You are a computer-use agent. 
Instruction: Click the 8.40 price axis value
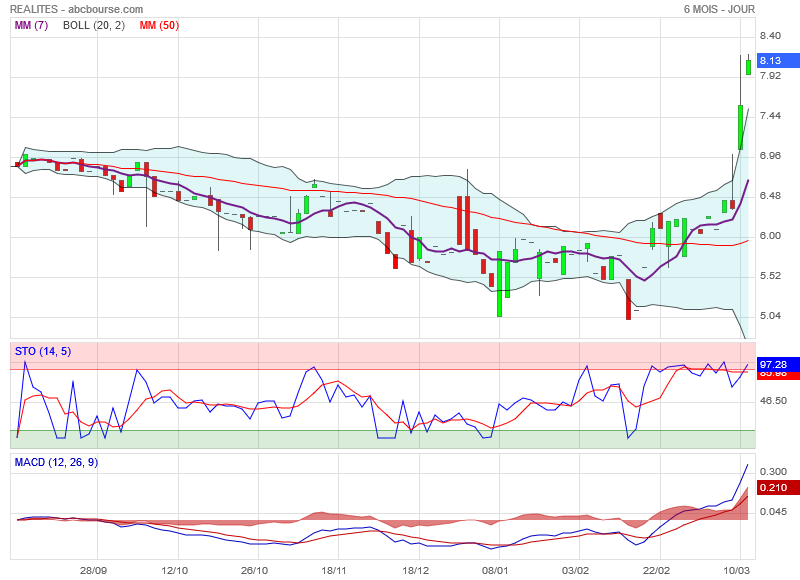tap(770, 36)
